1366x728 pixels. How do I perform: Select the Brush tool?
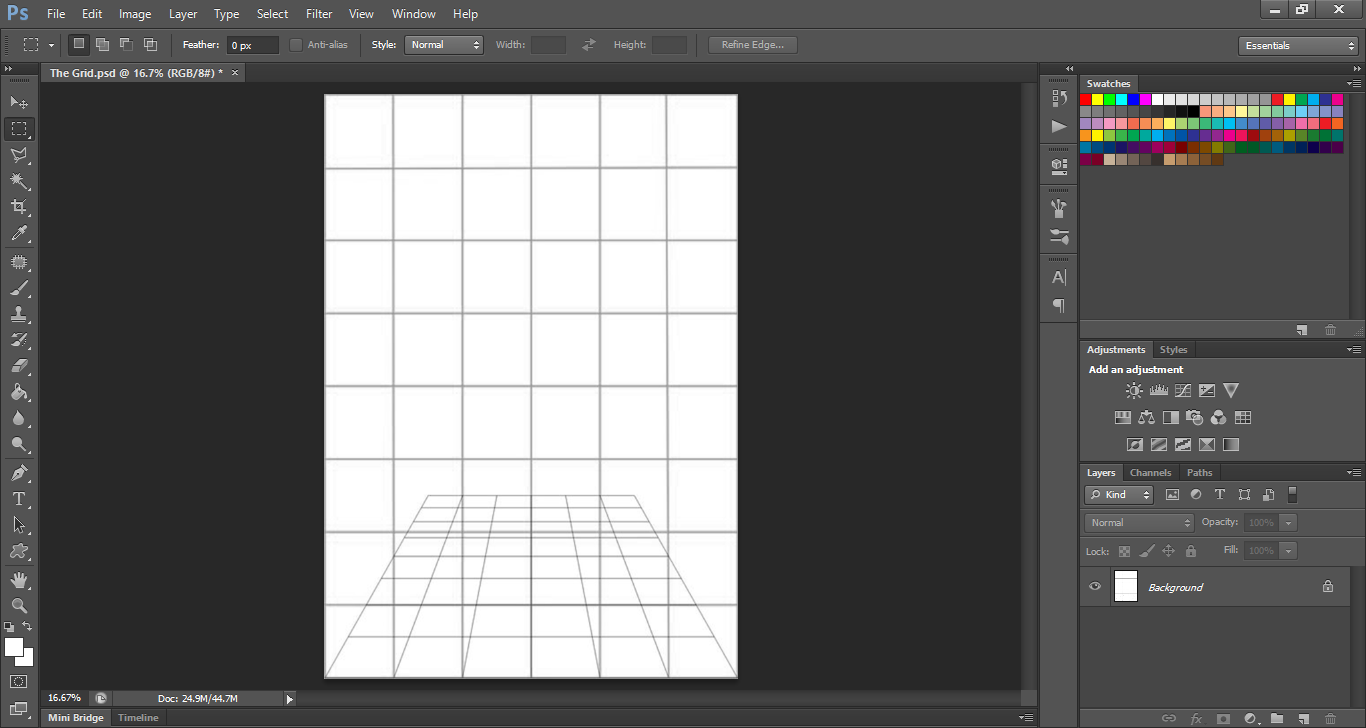coord(19,288)
